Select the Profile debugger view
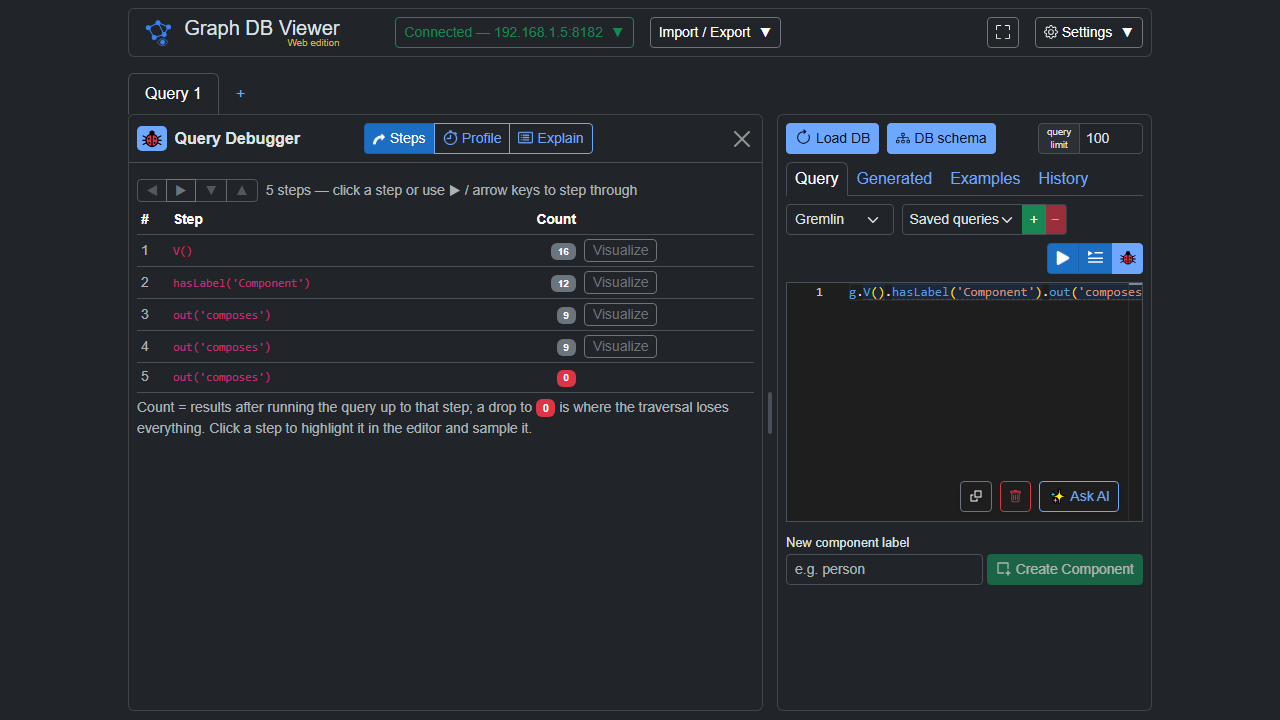Image resolution: width=1280 pixels, height=720 pixels. pyautogui.click(x=472, y=138)
